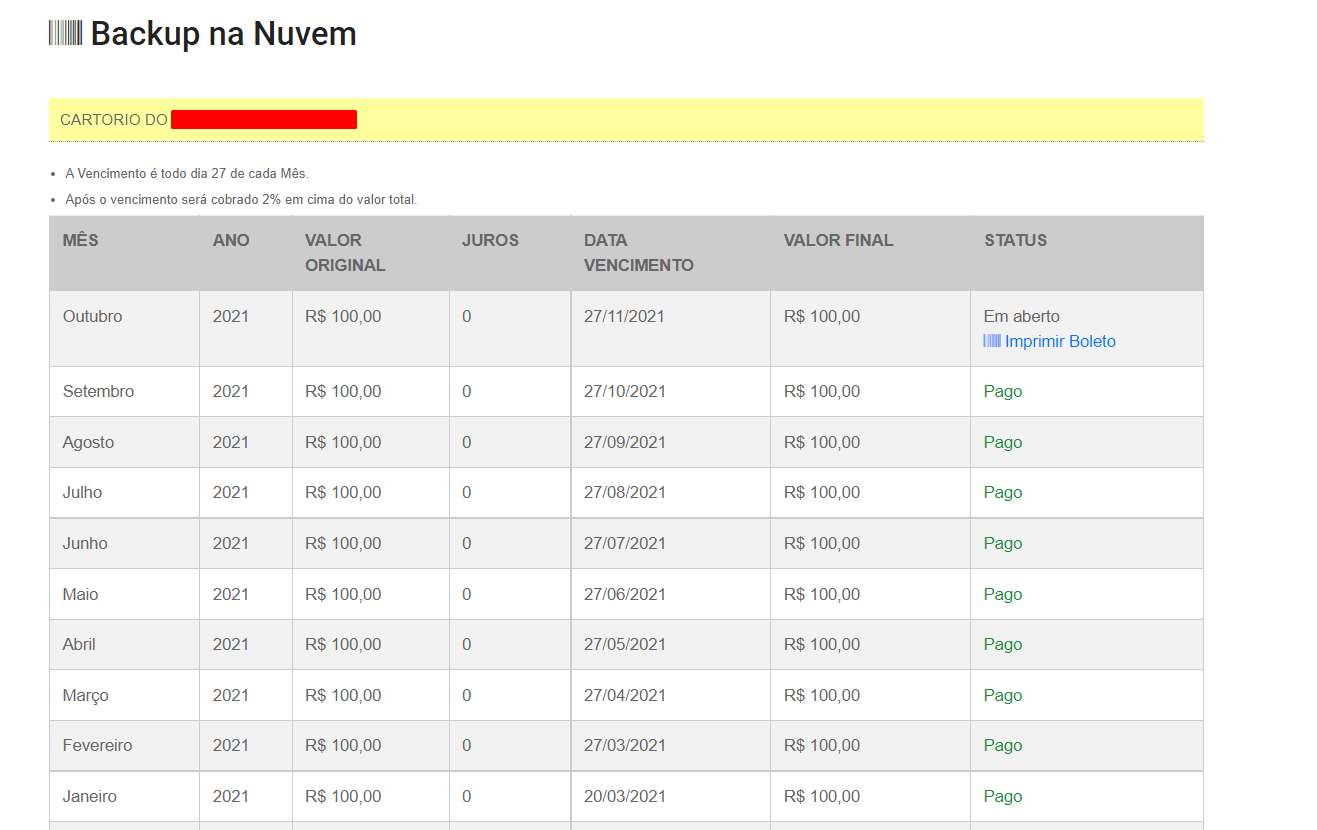Click the due date 27/10/2021
The height and width of the screenshot is (830, 1317).
pyautogui.click(x=624, y=391)
